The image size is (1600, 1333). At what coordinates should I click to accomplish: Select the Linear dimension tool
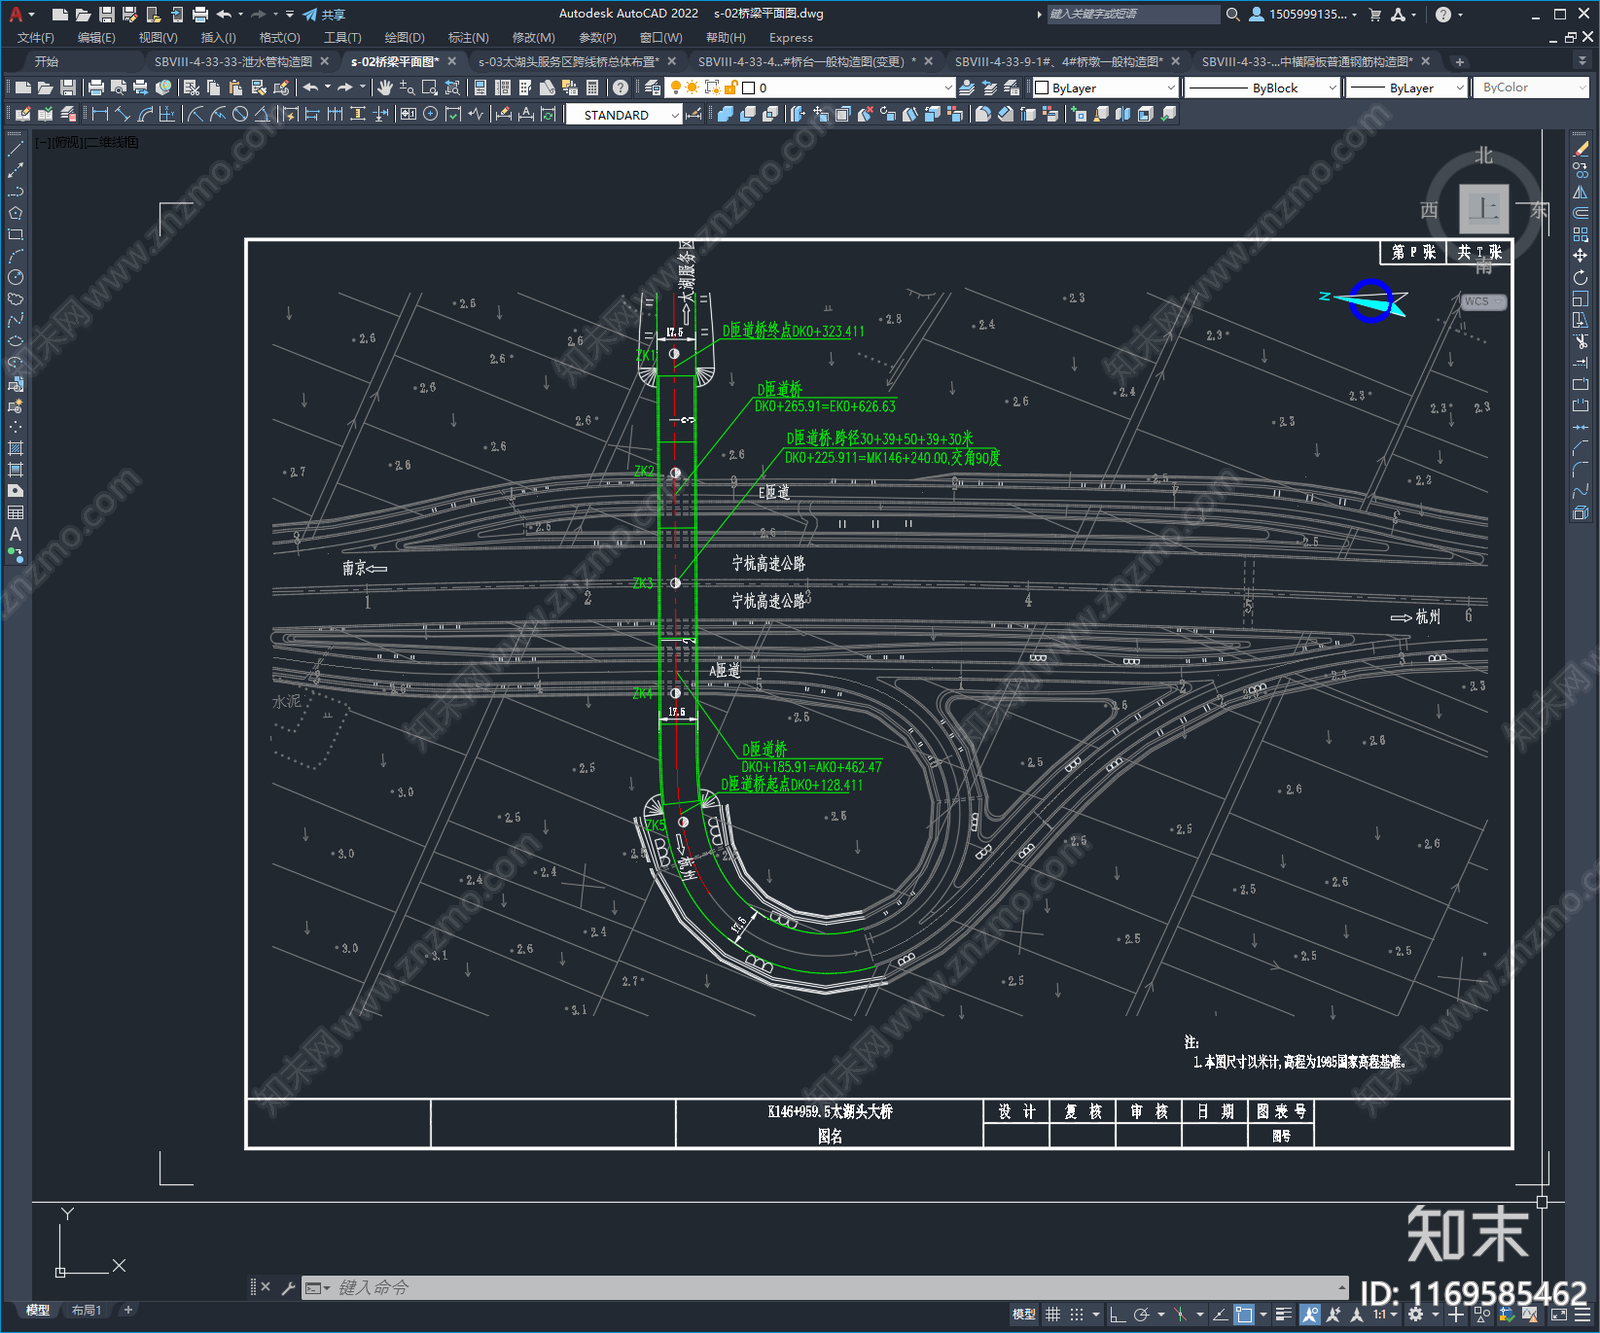click(100, 114)
